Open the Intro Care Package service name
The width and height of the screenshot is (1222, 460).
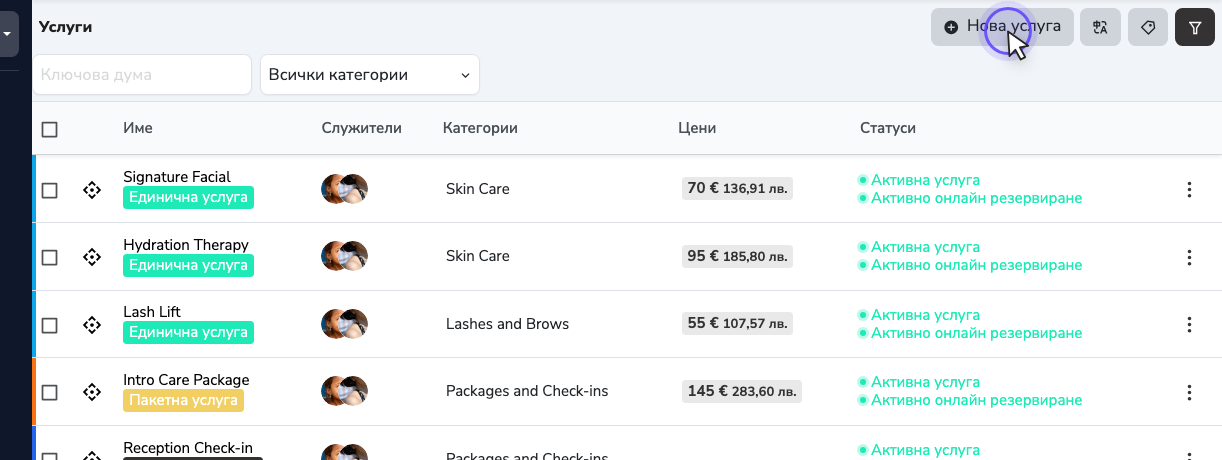186,380
